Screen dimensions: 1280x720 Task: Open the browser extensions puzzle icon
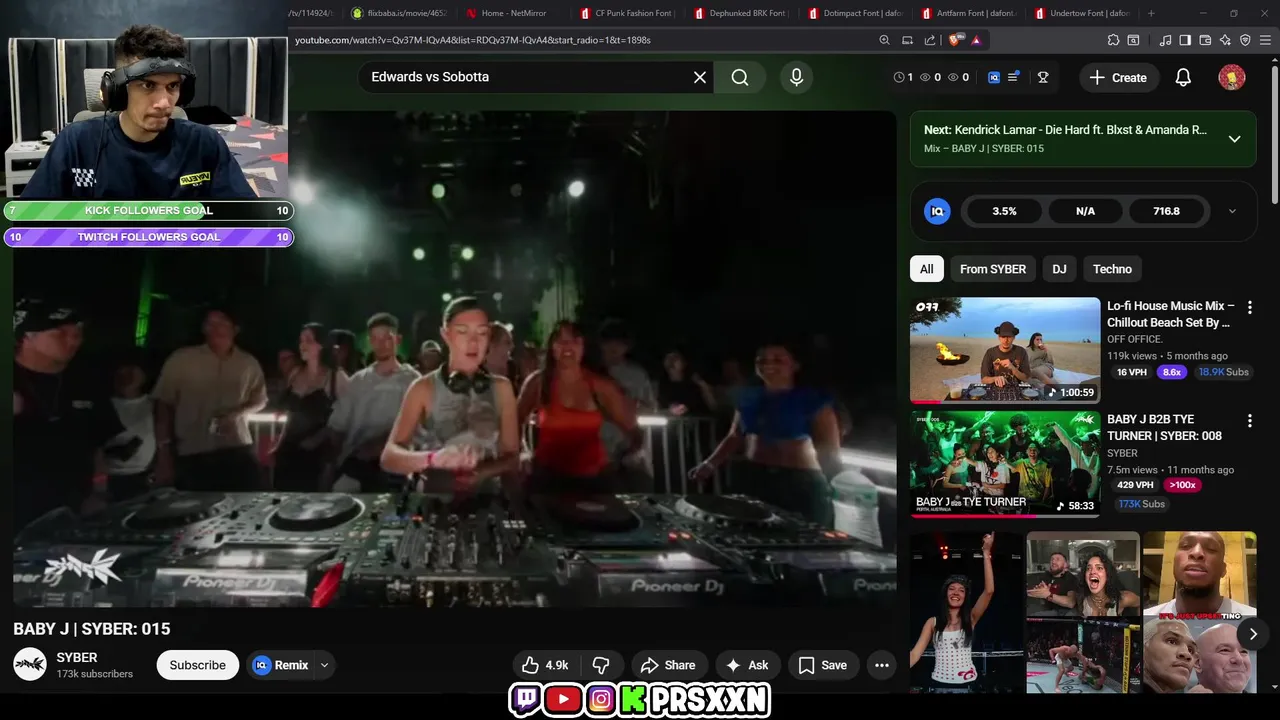(1113, 40)
